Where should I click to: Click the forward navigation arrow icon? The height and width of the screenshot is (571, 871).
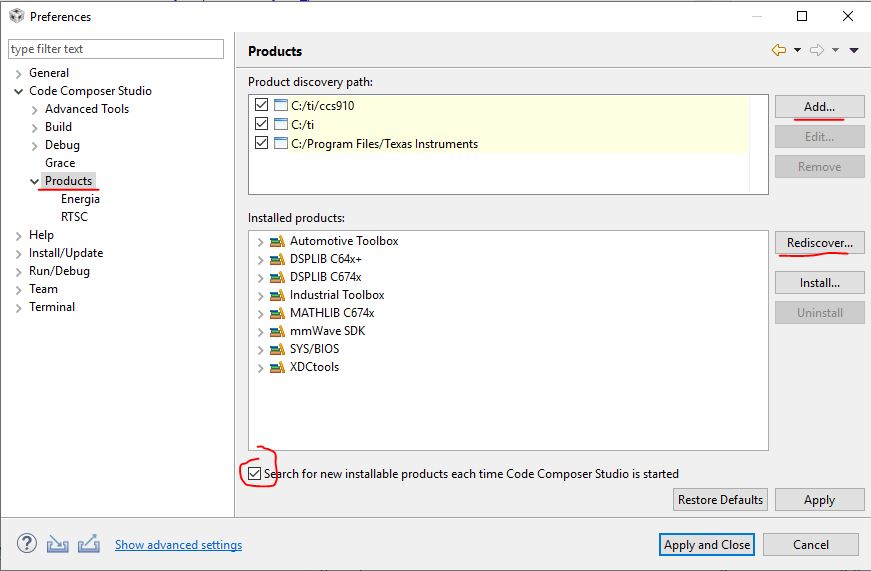pos(817,51)
